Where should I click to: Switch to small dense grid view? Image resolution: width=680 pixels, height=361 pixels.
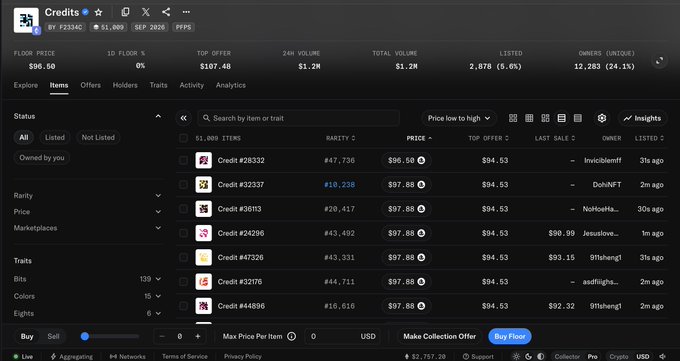(x=529, y=118)
